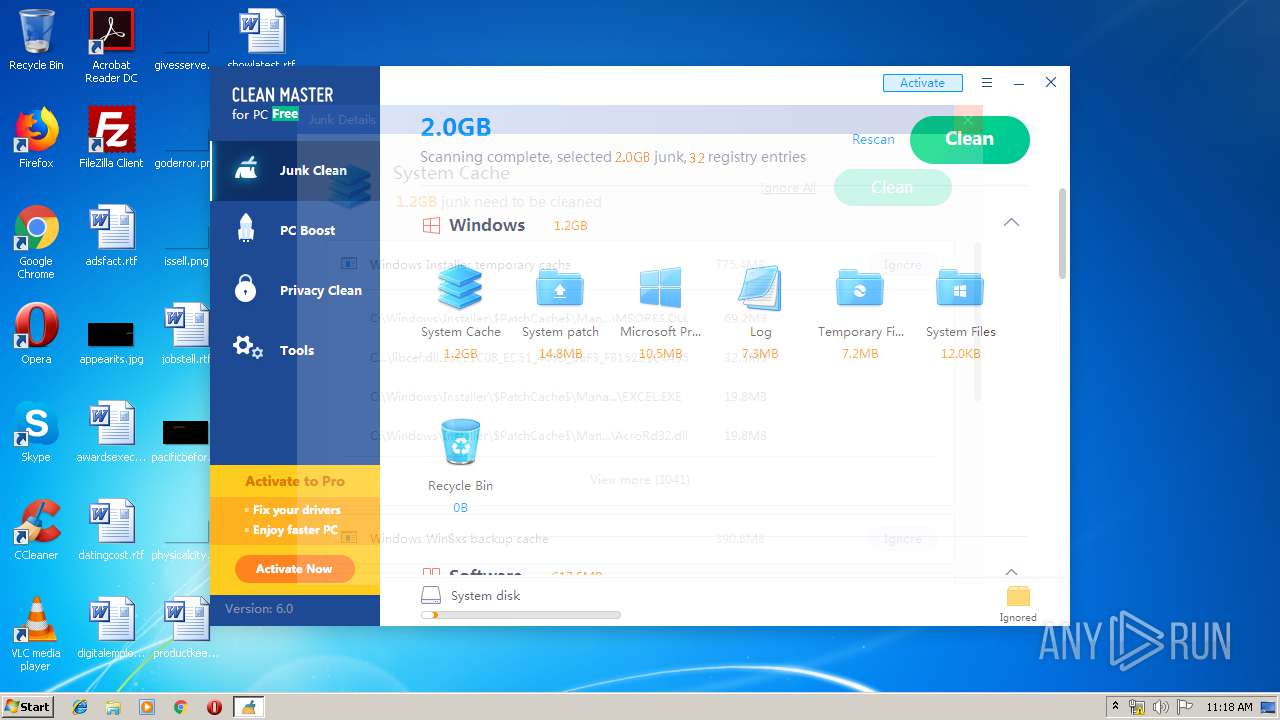
Task: Click the Windows 1.2GB size label
Action: click(x=570, y=226)
